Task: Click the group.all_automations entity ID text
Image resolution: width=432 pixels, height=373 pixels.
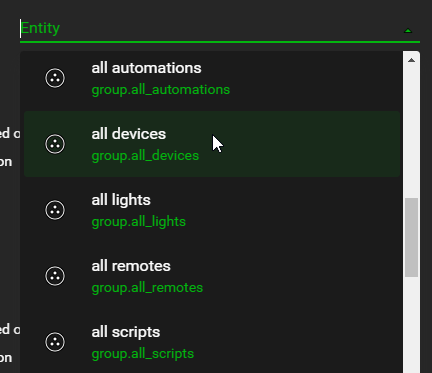Action: pyautogui.click(x=161, y=90)
